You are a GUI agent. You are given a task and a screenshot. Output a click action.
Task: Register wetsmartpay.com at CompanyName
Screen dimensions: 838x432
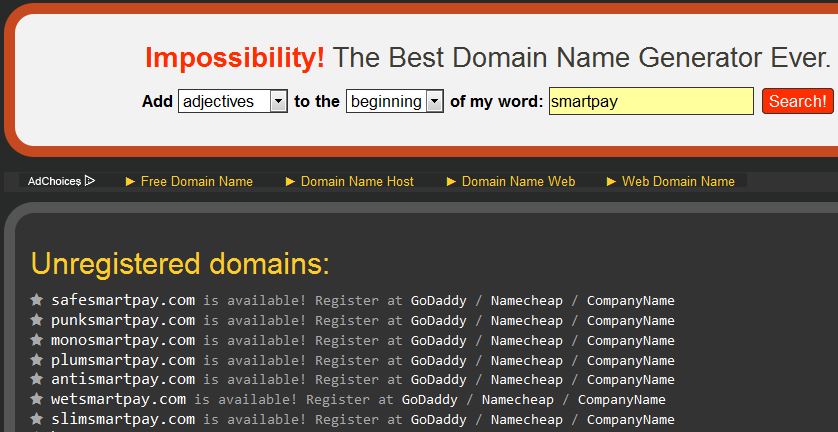622,400
